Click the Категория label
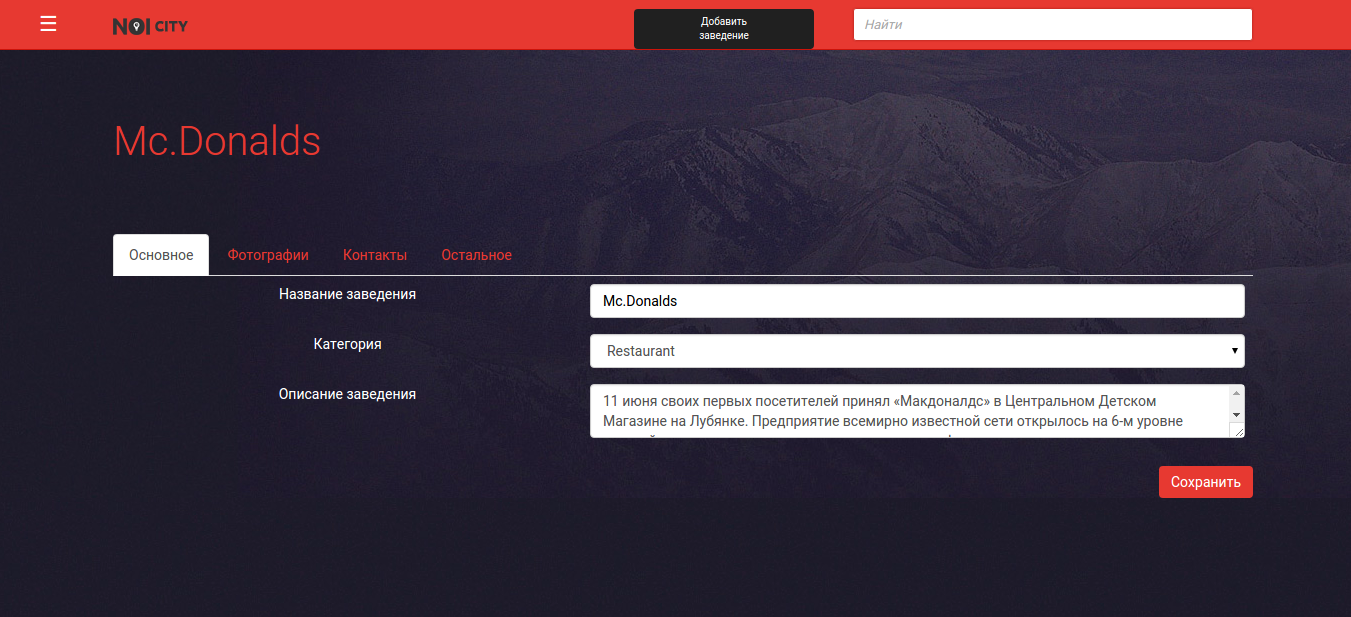This screenshot has width=1351, height=617. click(x=347, y=344)
